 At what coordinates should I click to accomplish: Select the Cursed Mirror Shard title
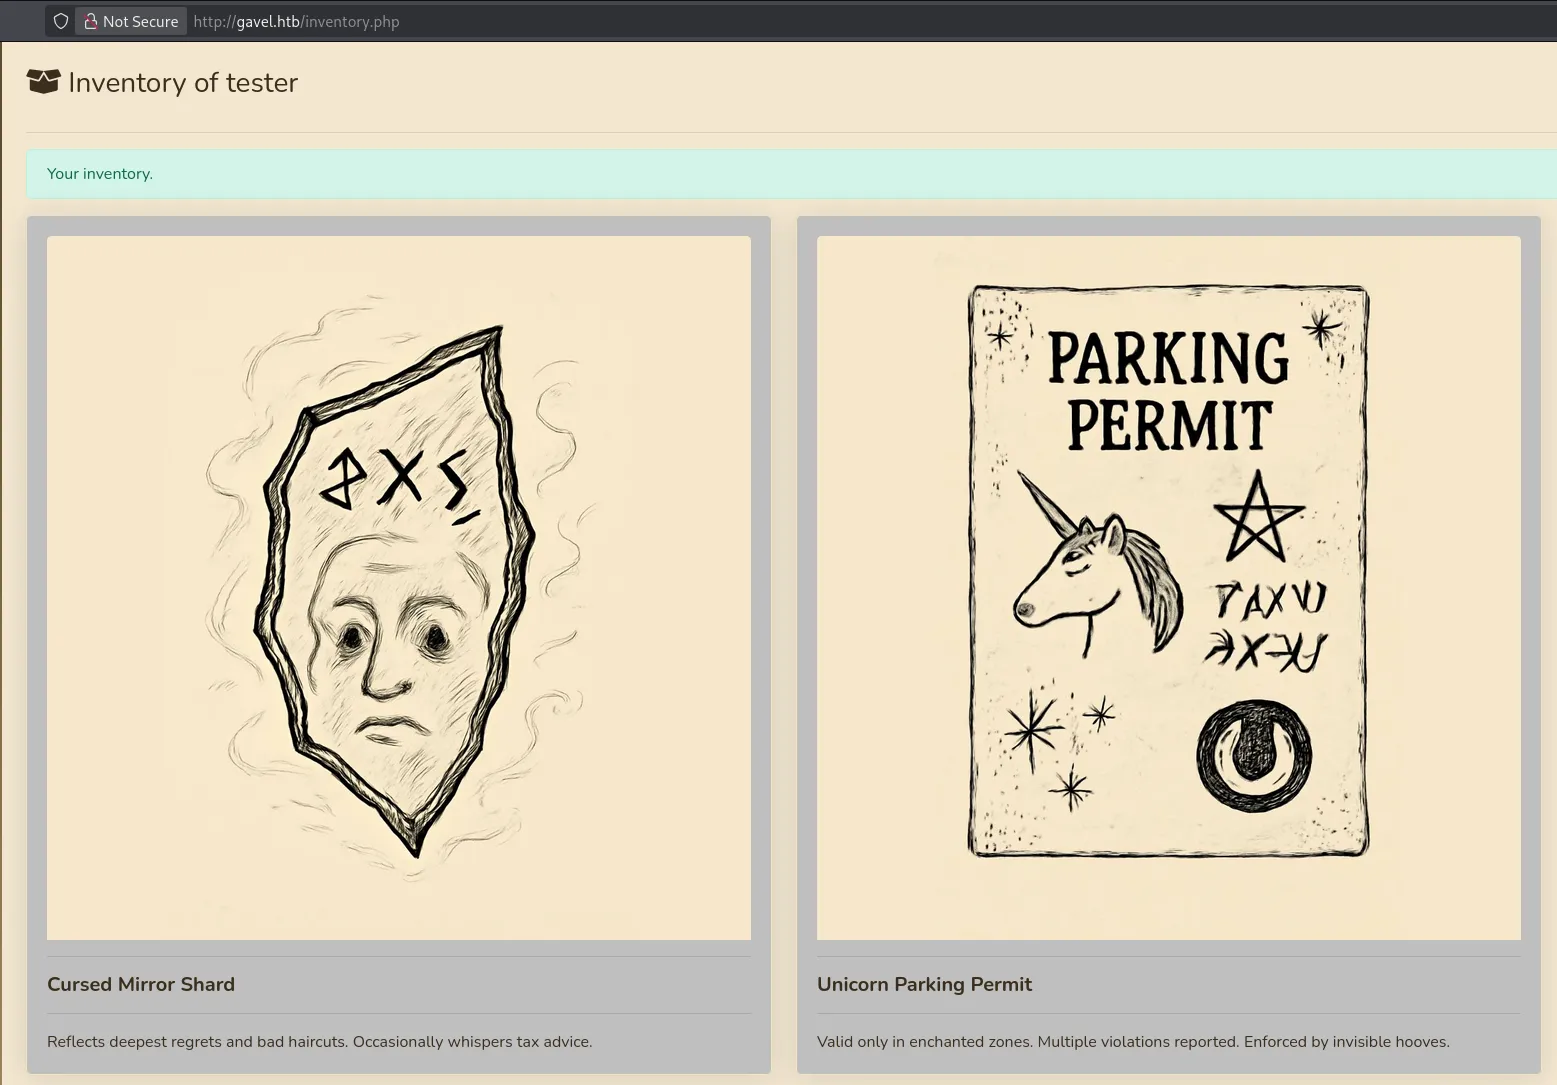point(141,984)
